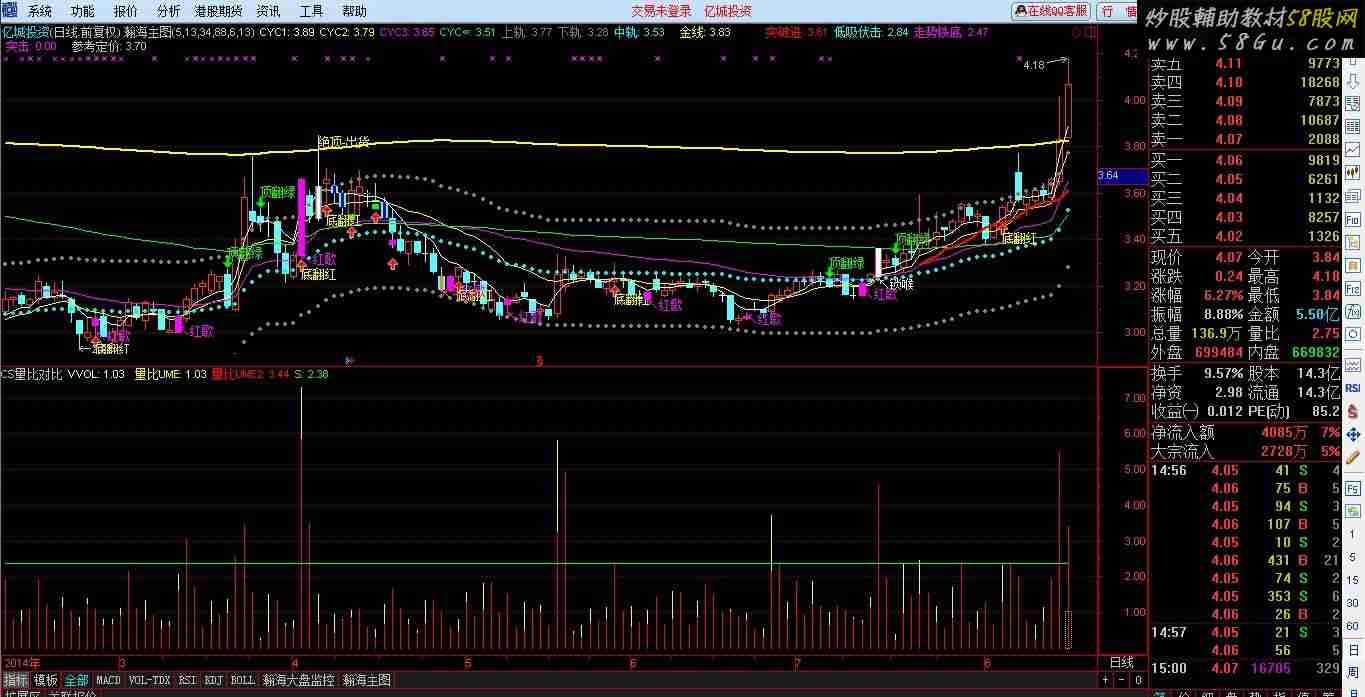Click the circular refresh icon in right toolbar
Viewport: 1365px width, 697px height.
(1352, 333)
